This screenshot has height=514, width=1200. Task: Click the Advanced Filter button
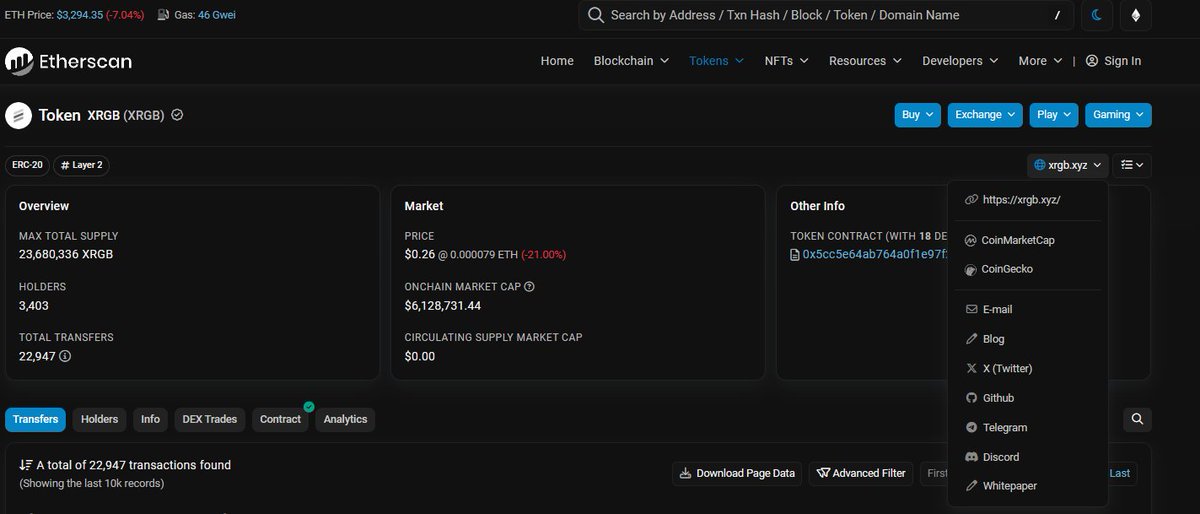click(x=863, y=473)
